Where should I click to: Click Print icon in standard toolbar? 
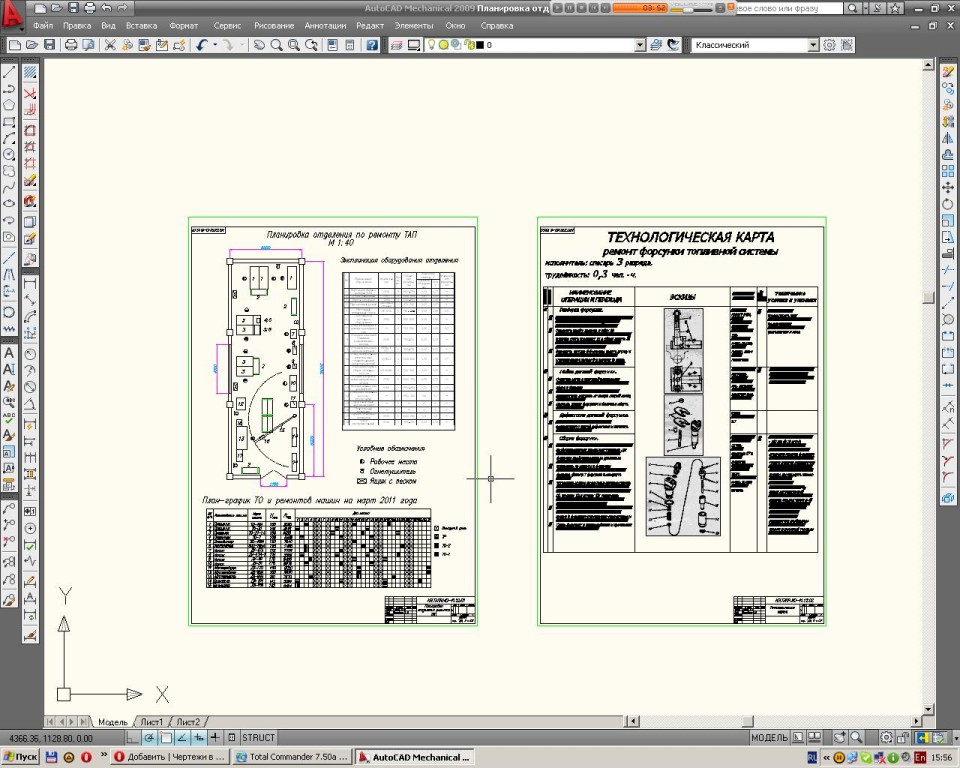pyautogui.click(x=71, y=45)
